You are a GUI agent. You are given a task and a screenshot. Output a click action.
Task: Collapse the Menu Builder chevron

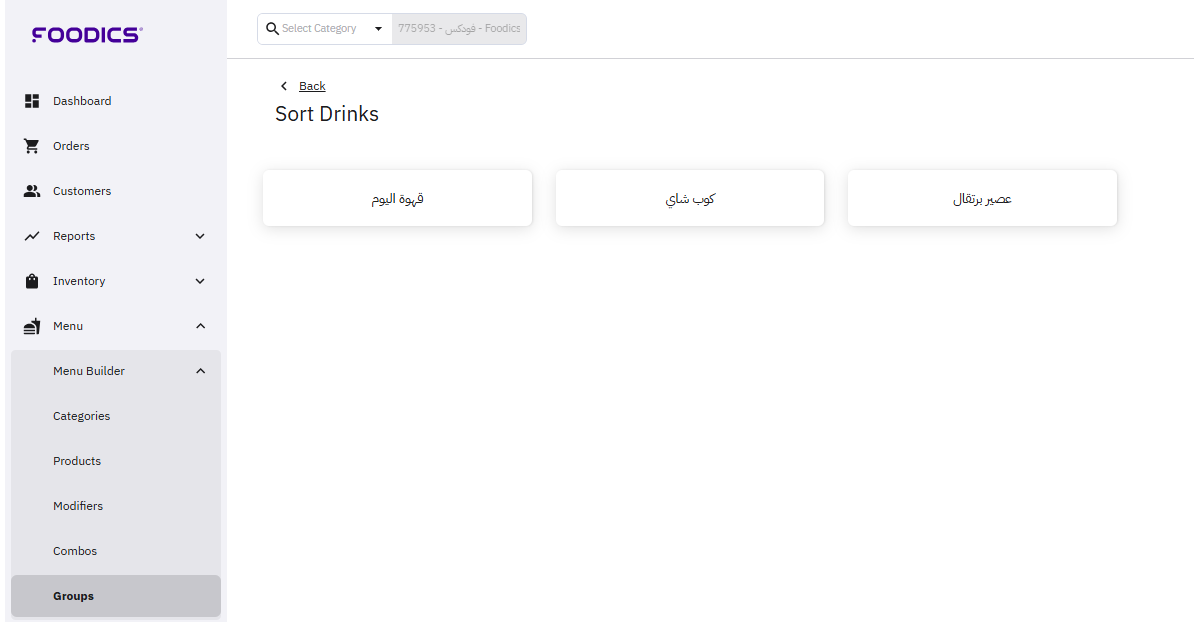click(x=200, y=371)
